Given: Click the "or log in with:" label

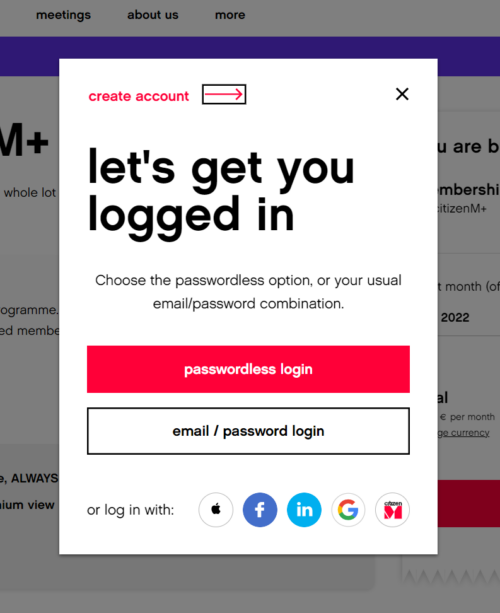Looking at the screenshot, I should point(131,510).
